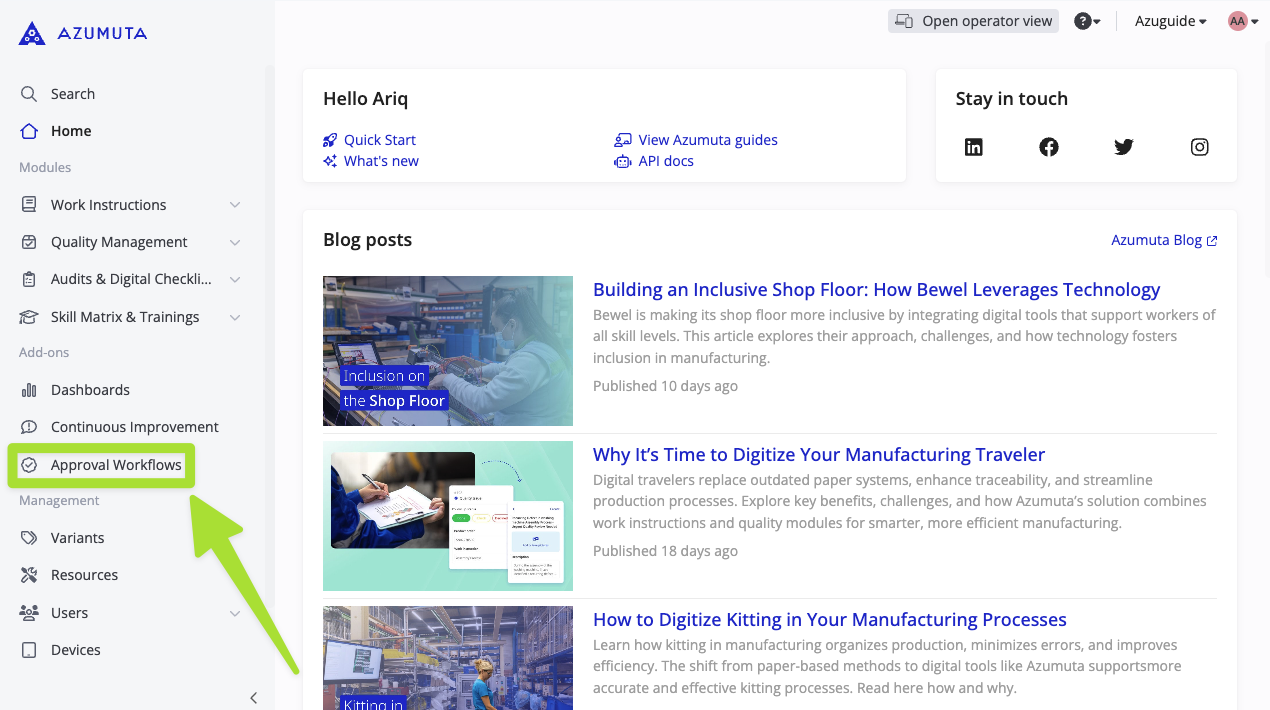The width and height of the screenshot is (1270, 710).
Task: Click the LinkedIn icon in Stay in touch
Action: 973,147
